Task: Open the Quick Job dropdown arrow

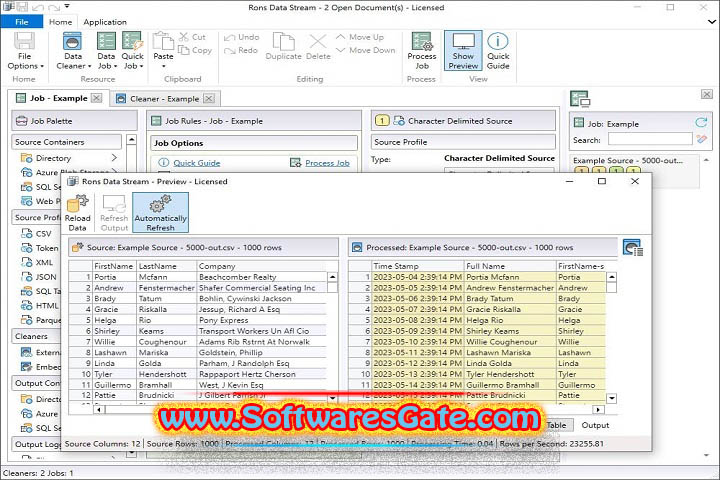Action: point(141,66)
